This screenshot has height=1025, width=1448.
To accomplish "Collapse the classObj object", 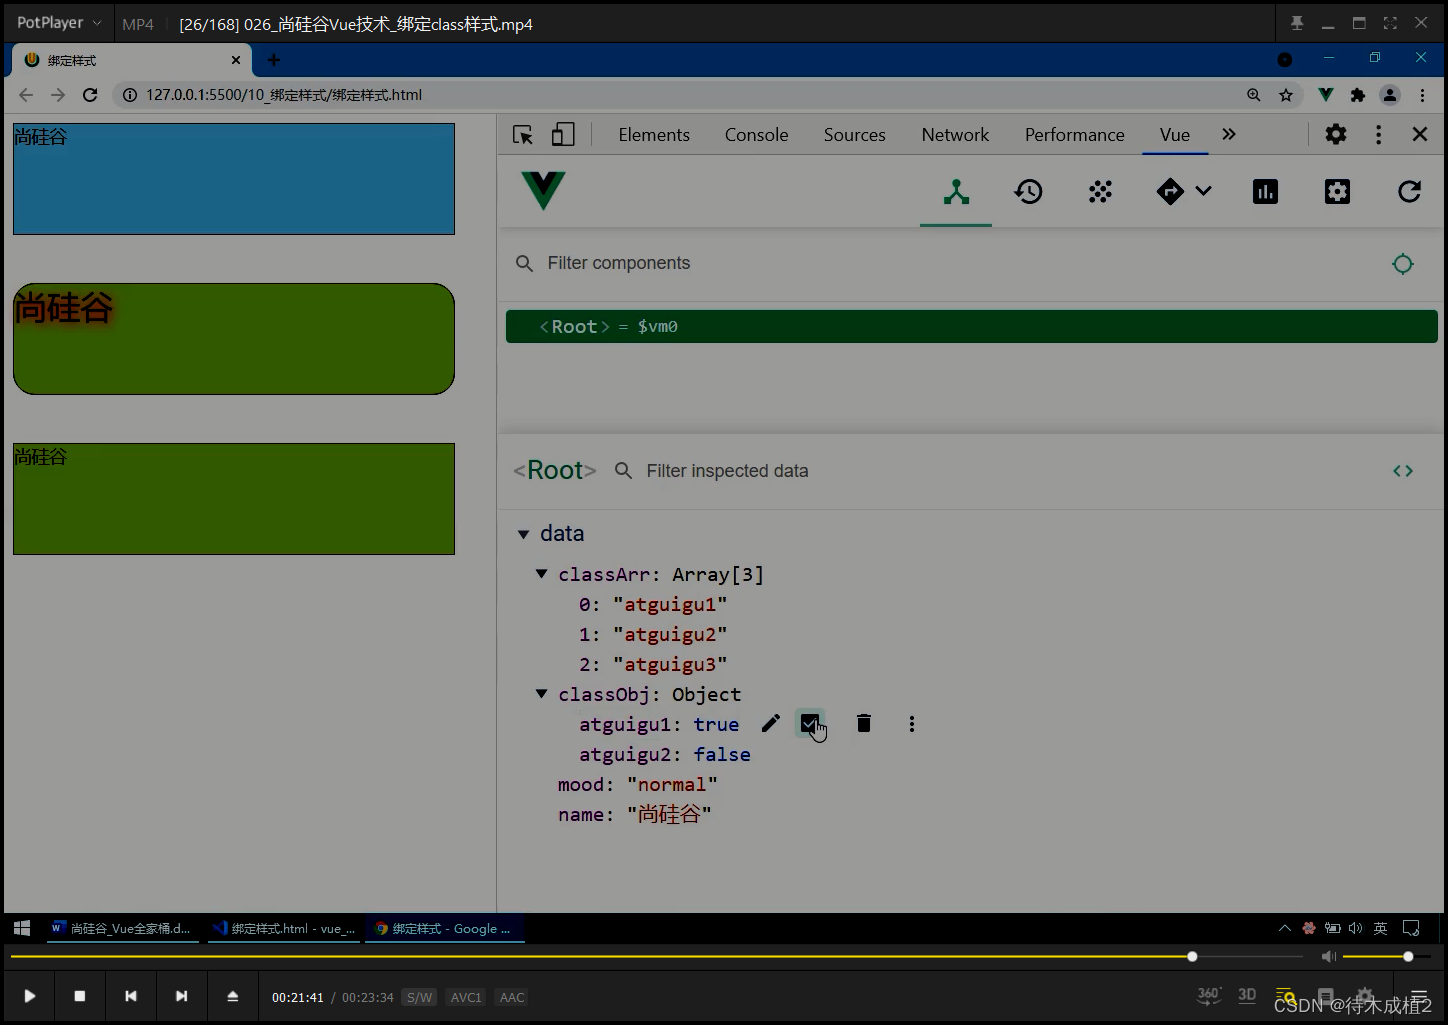I will click(541, 694).
